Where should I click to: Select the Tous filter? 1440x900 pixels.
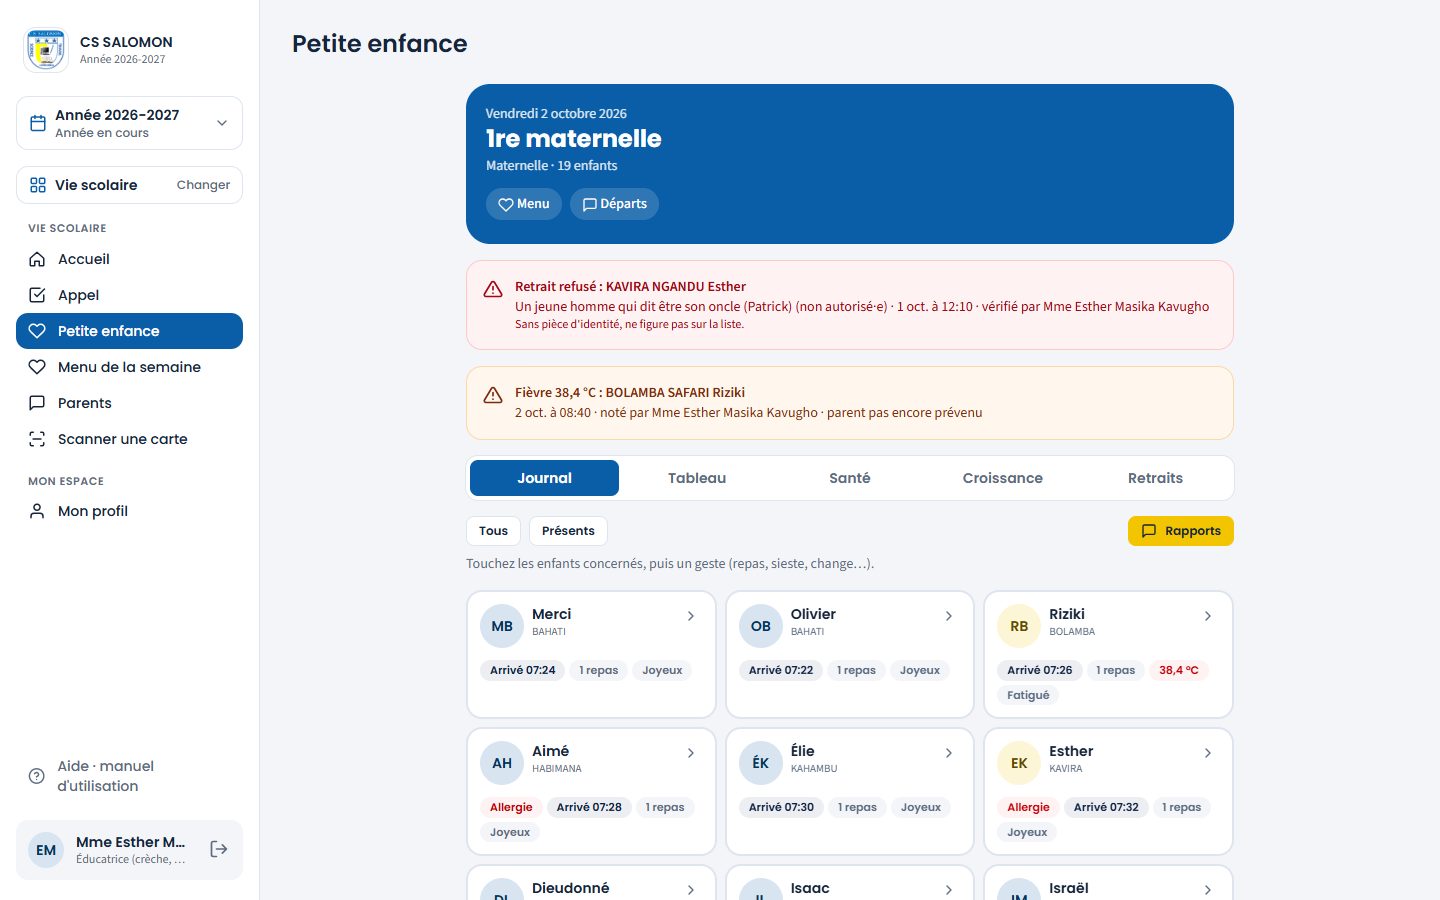click(493, 531)
